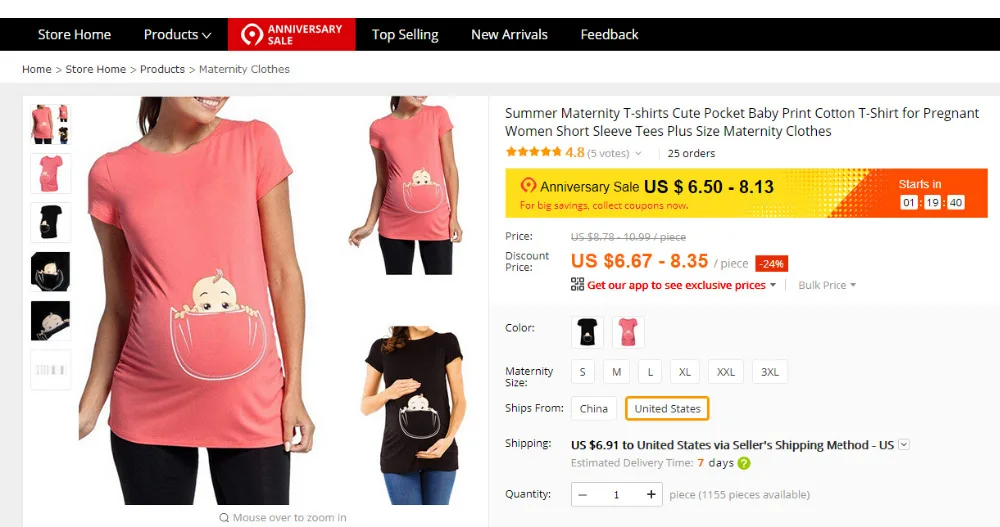Select the United States shipping origin

pyautogui.click(x=667, y=408)
